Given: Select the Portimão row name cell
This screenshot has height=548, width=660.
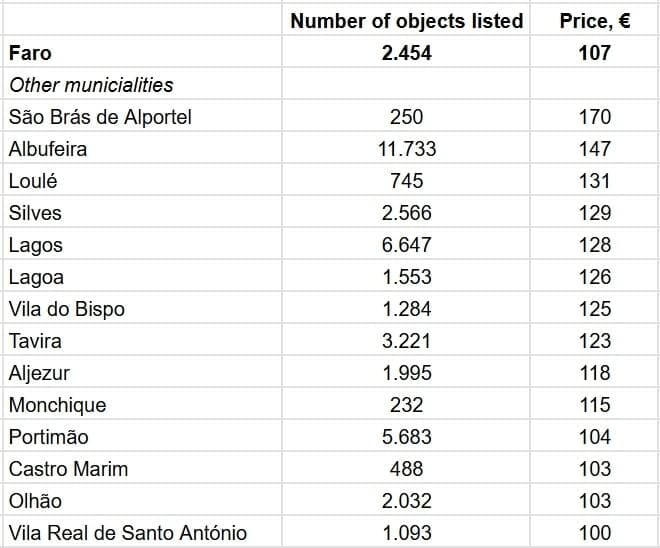Looking at the screenshot, I should coord(48,437).
